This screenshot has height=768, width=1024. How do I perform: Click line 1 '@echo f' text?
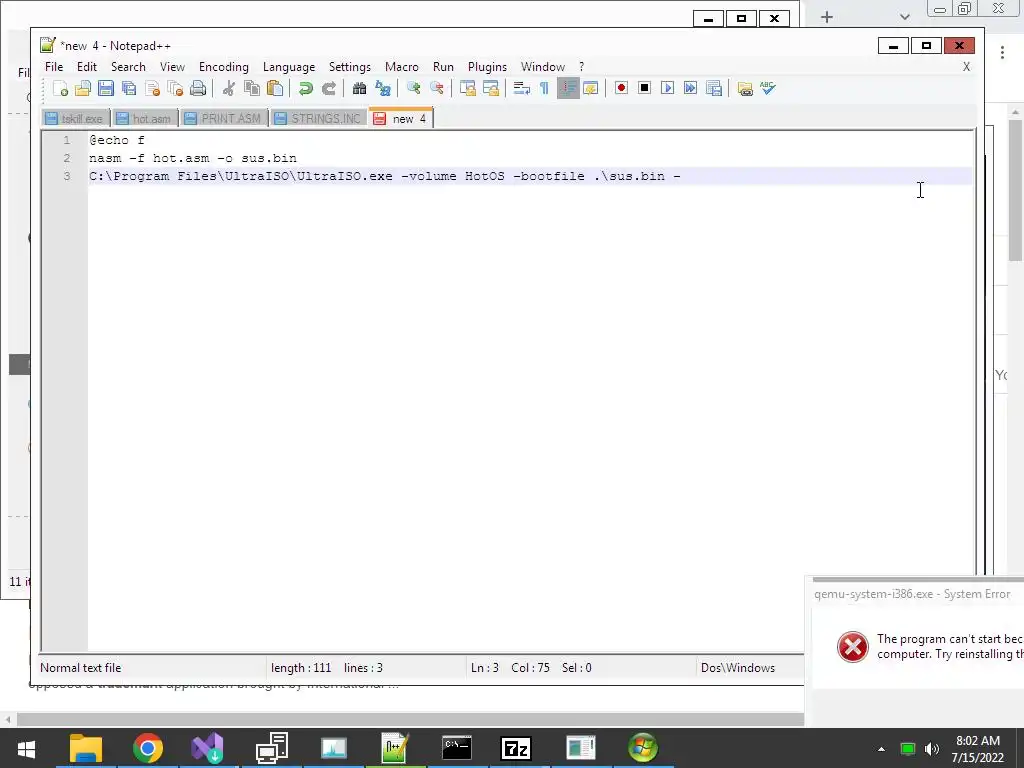click(x=117, y=140)
